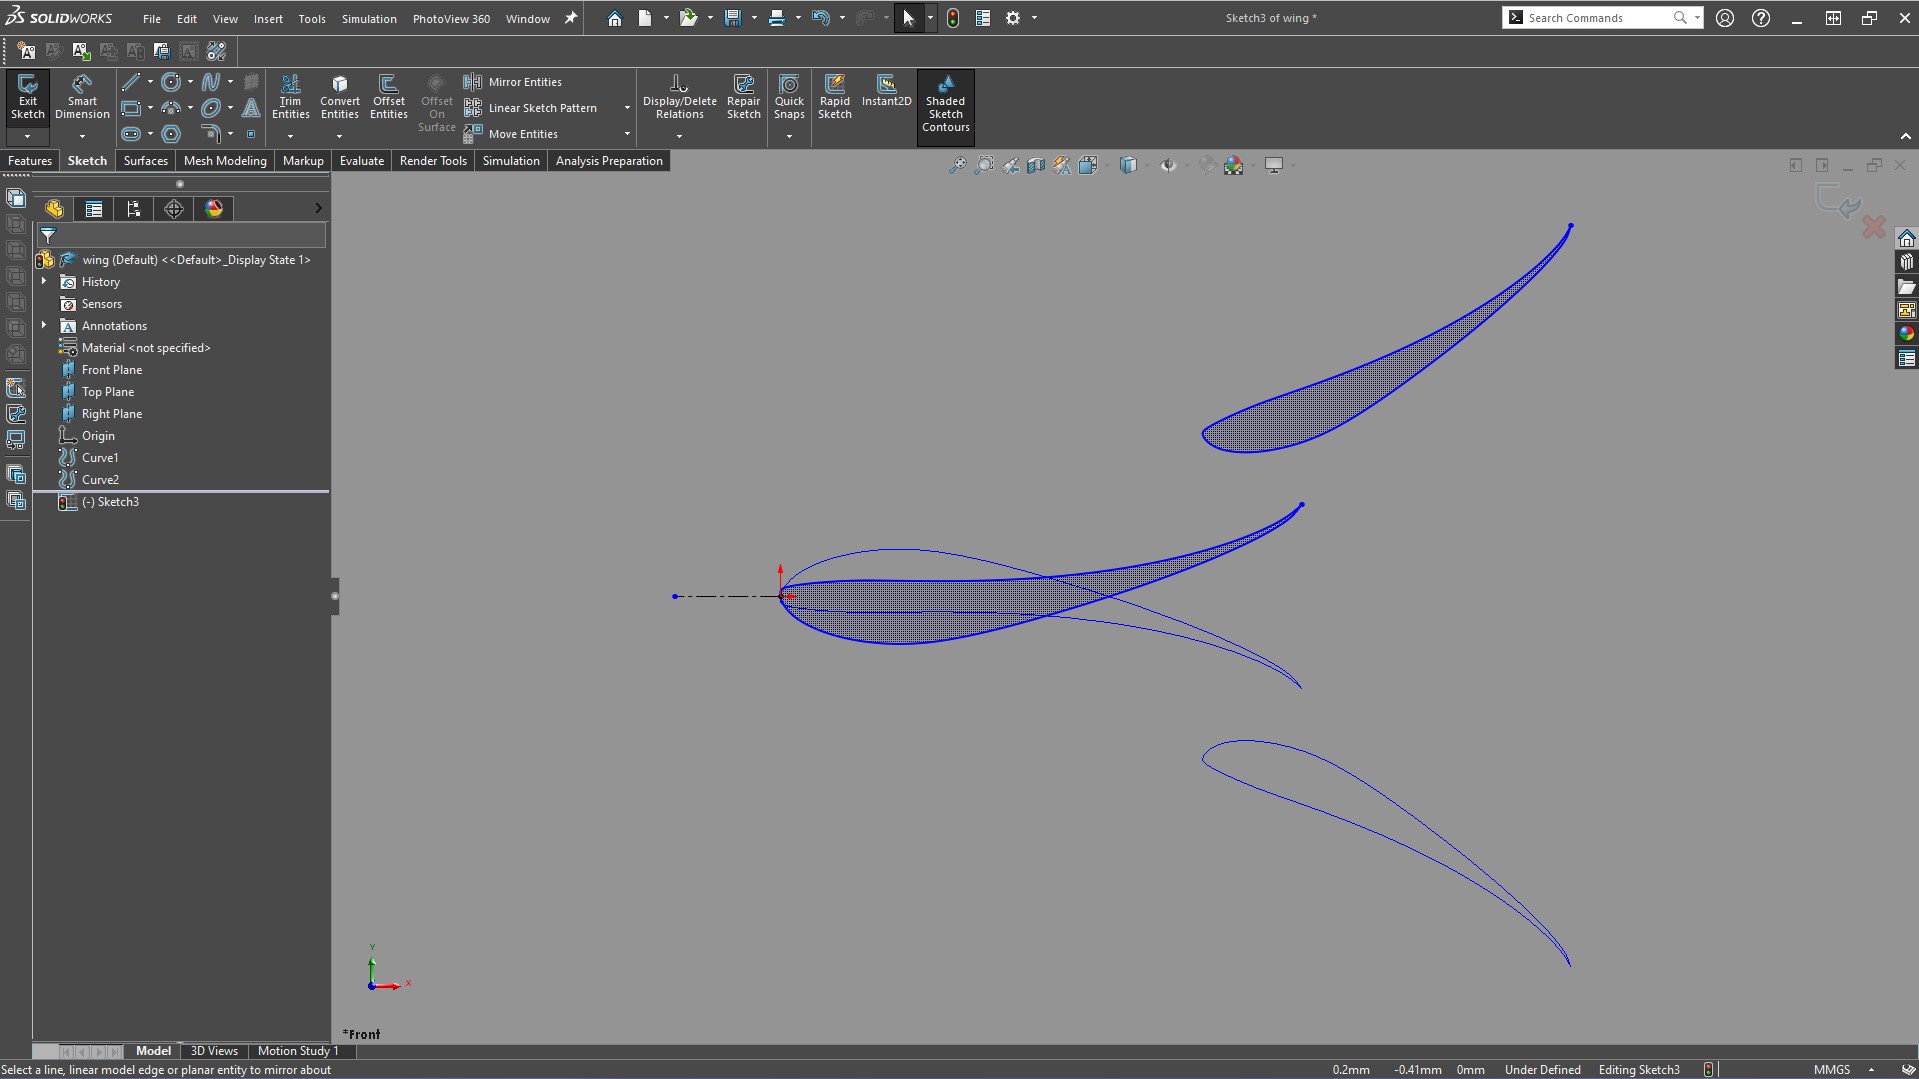Click the Rebuild traffic light icon
The height and width of the screenshot is (1079, 1919).
coord(953,18)
